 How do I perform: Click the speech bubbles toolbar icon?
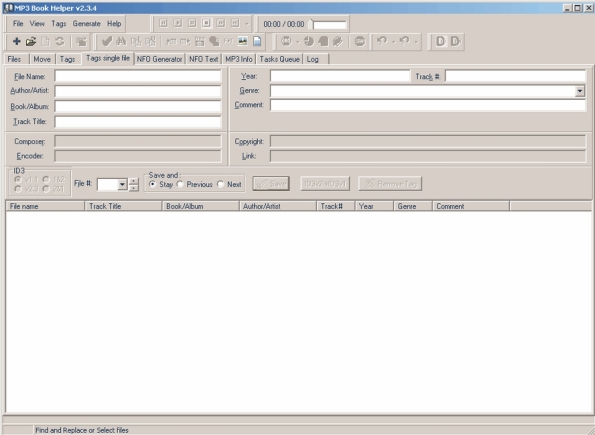click(x=214, y=41)
